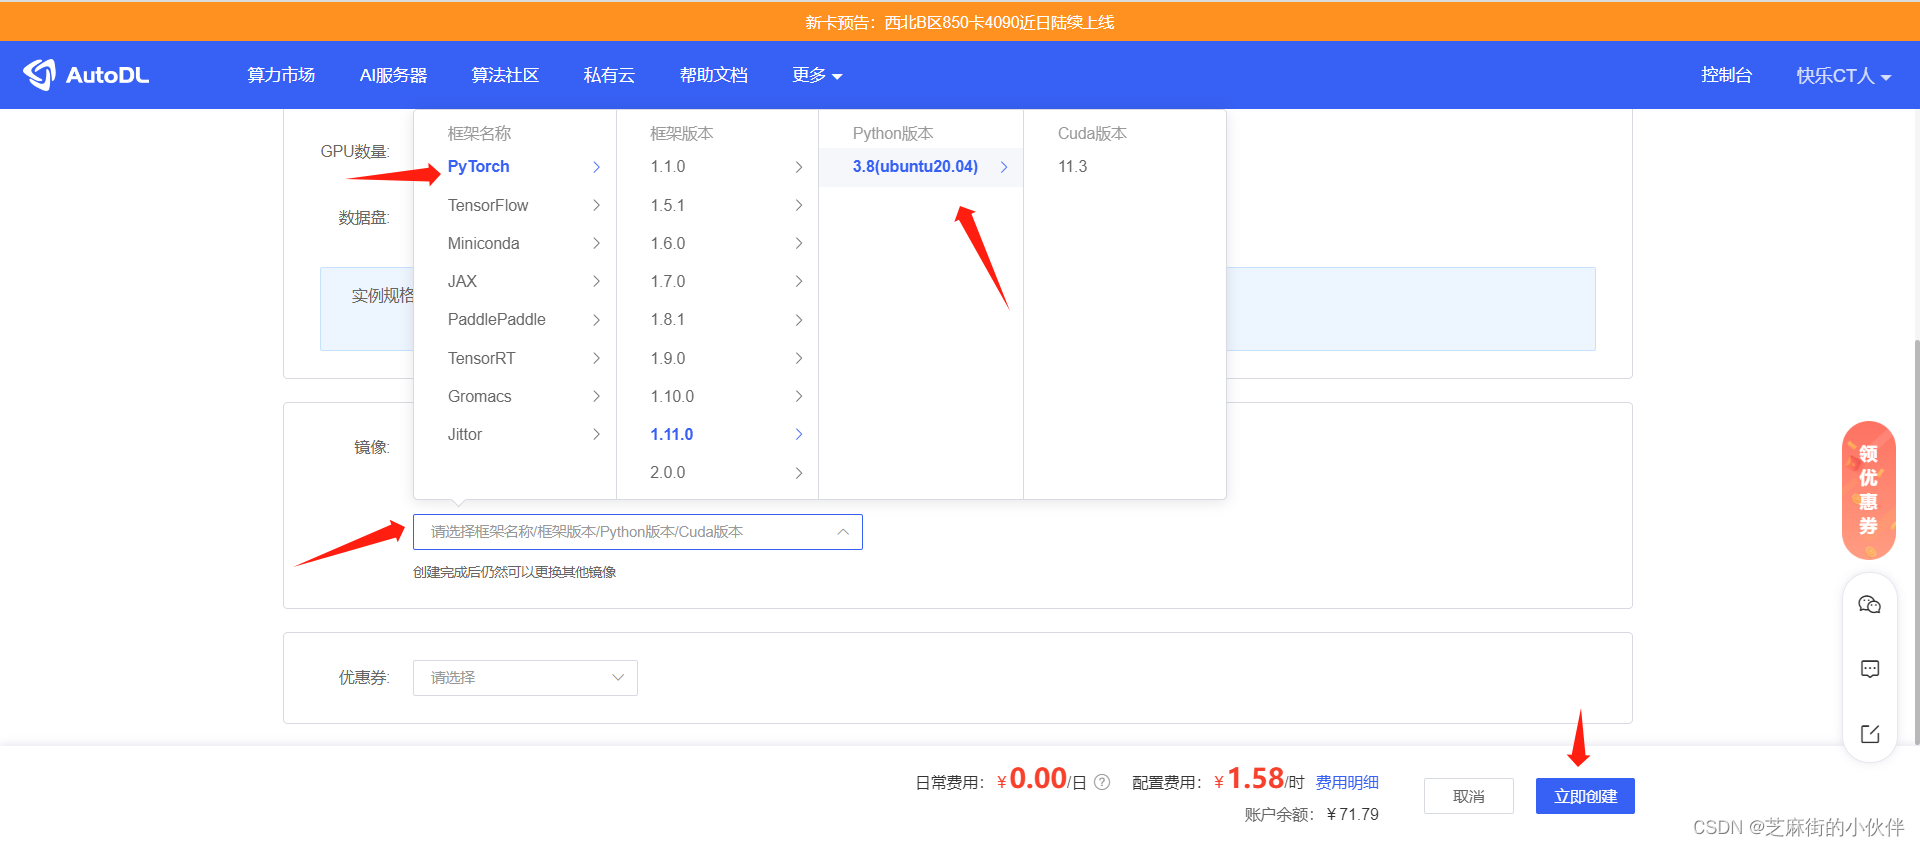
Task: Select the TensorFlow framework
Action: click(x=515, y=205)
